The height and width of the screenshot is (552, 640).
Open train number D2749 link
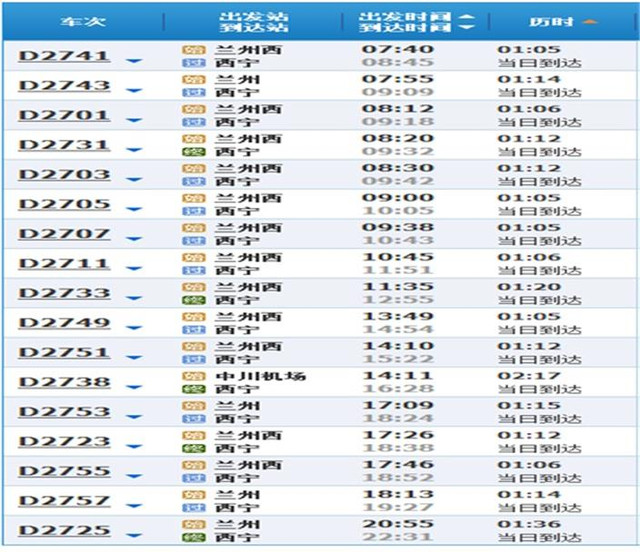coord(64,322)
